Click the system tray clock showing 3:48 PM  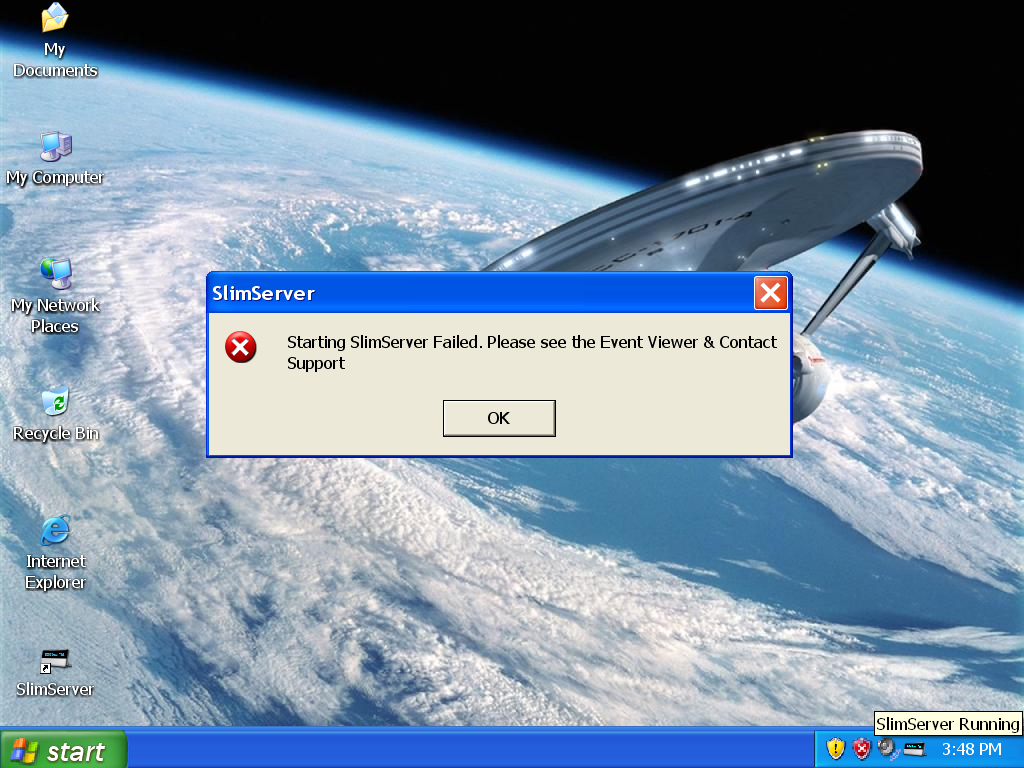point(971,749)
